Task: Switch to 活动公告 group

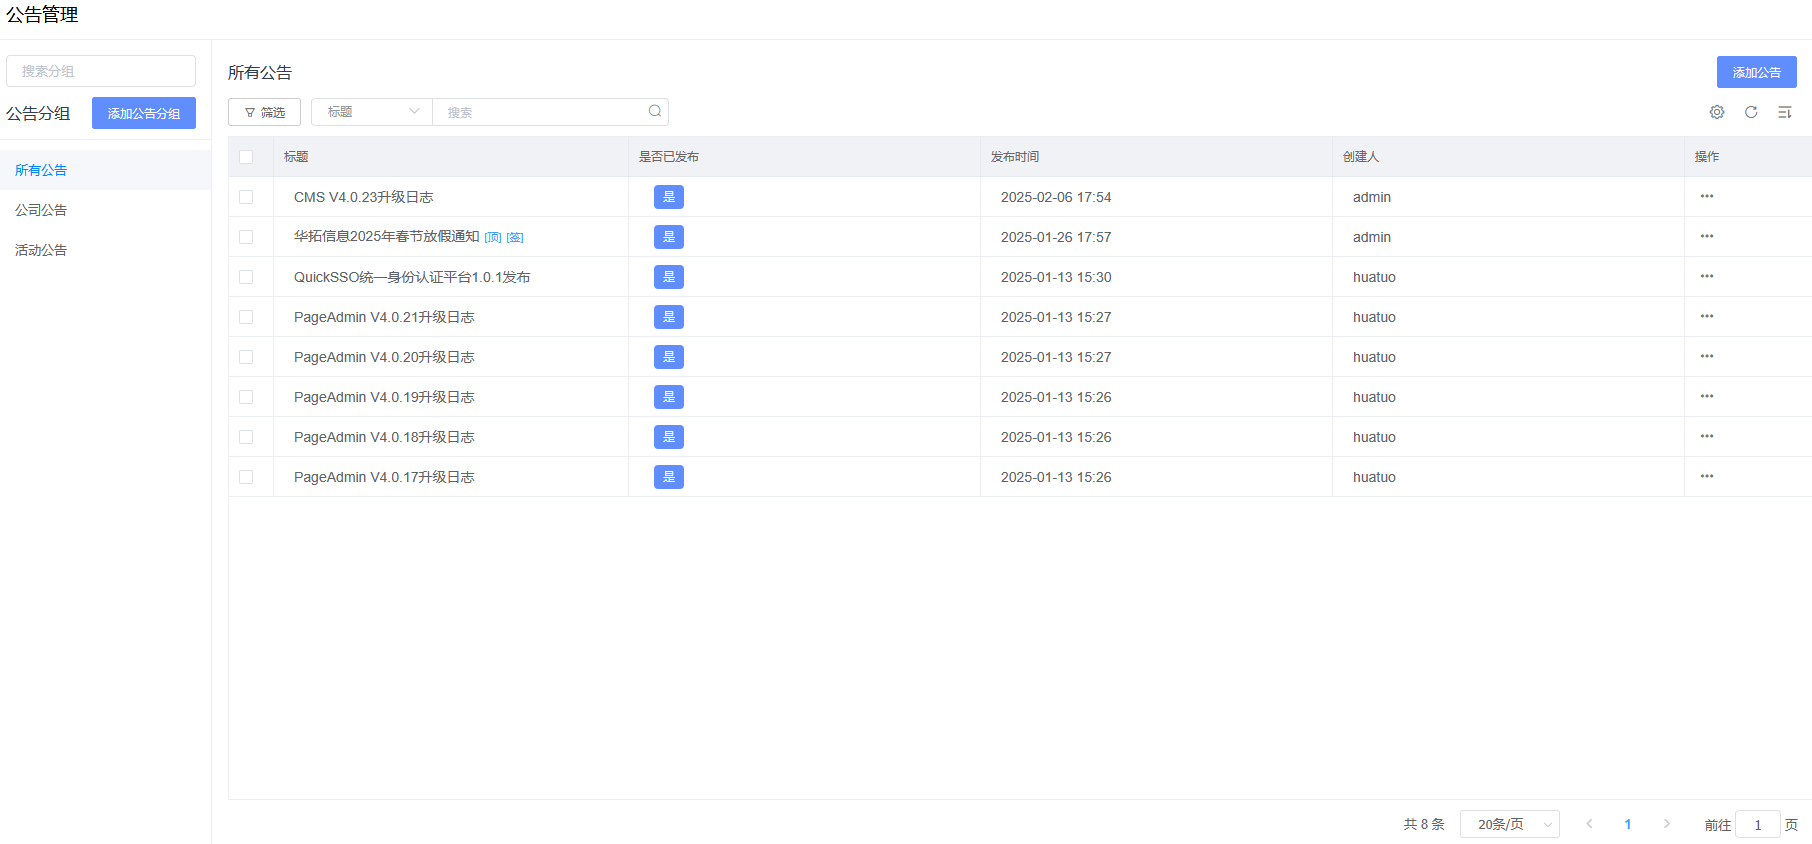Action: point(41,250)
